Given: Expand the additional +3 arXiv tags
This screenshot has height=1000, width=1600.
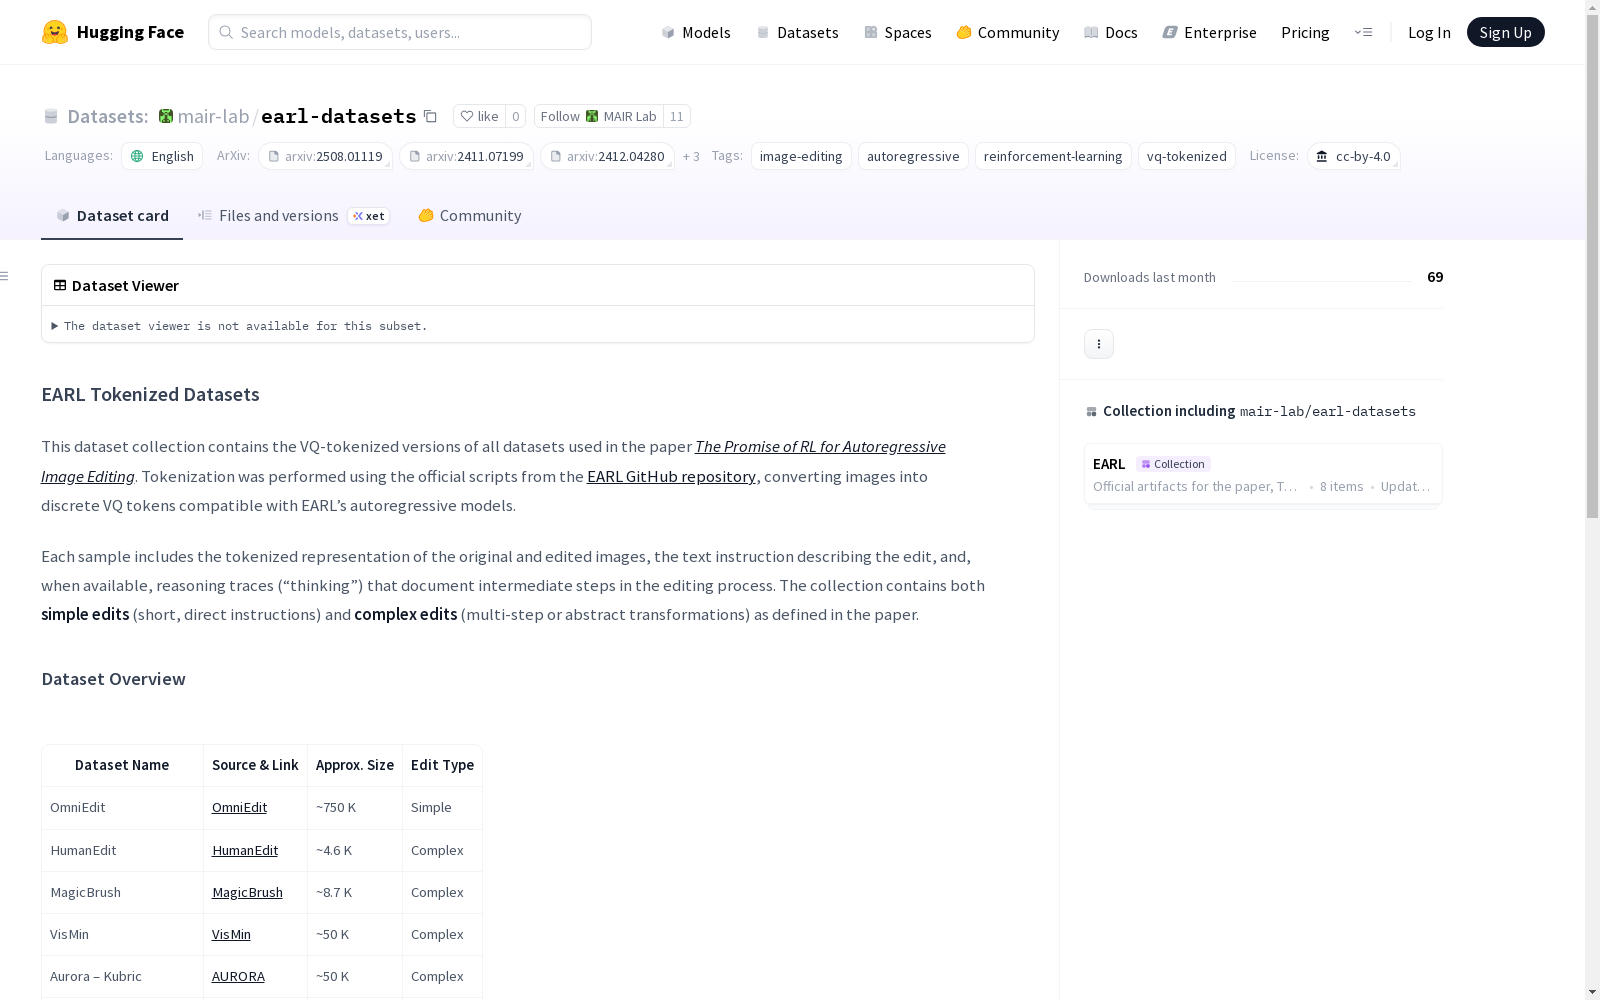Looking at the screenshot, I should tap(691, 156).
